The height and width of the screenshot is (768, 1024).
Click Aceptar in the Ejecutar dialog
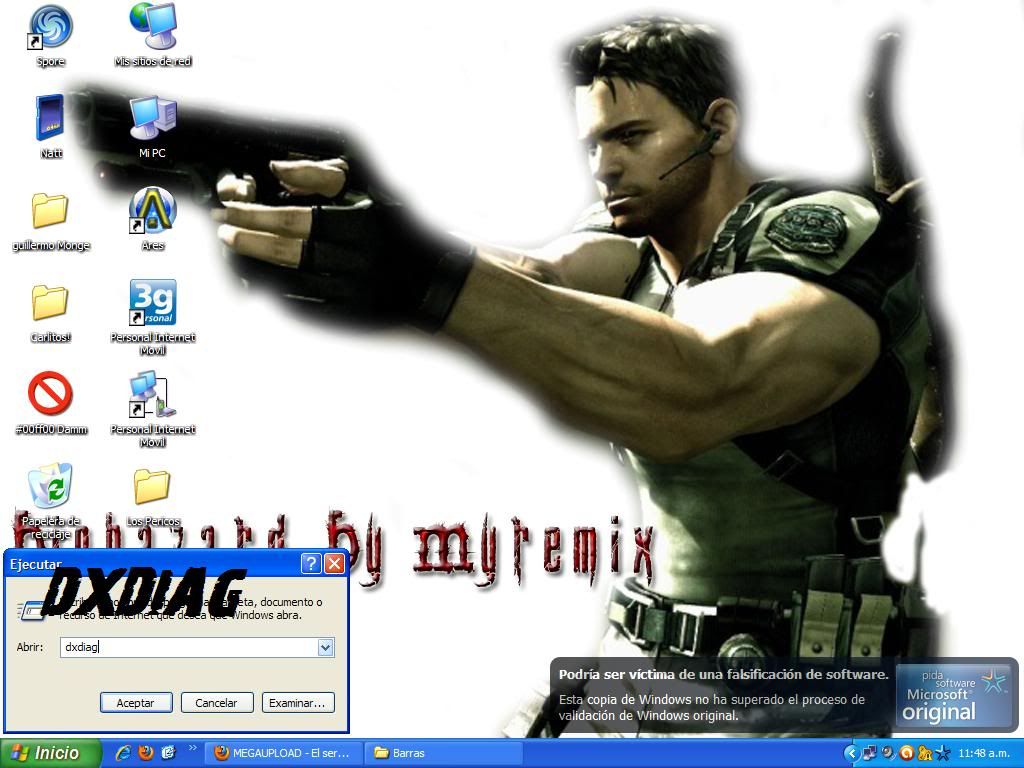click(x=136, y=703)
